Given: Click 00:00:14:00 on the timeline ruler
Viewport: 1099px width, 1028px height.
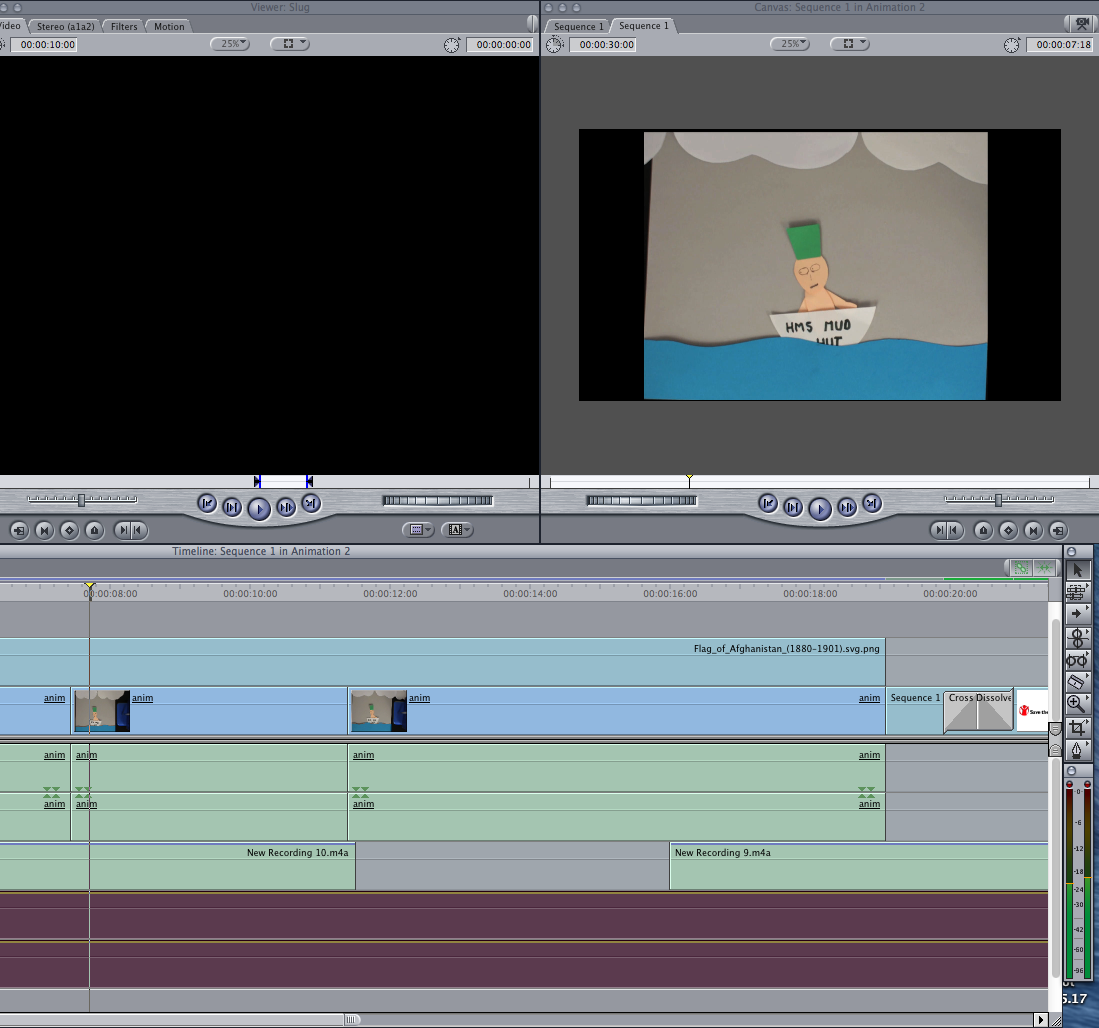Looking at the screenshot, I should pos(530,594).
